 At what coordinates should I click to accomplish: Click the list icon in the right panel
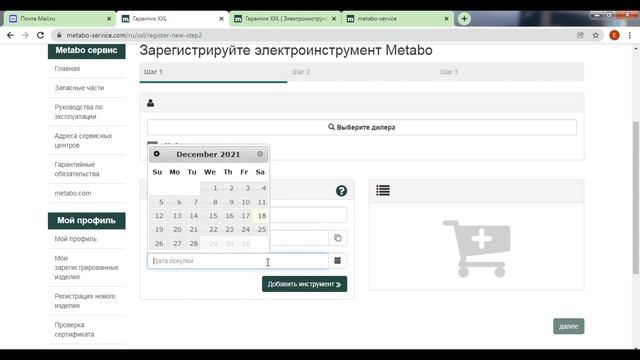click(383, 190)
